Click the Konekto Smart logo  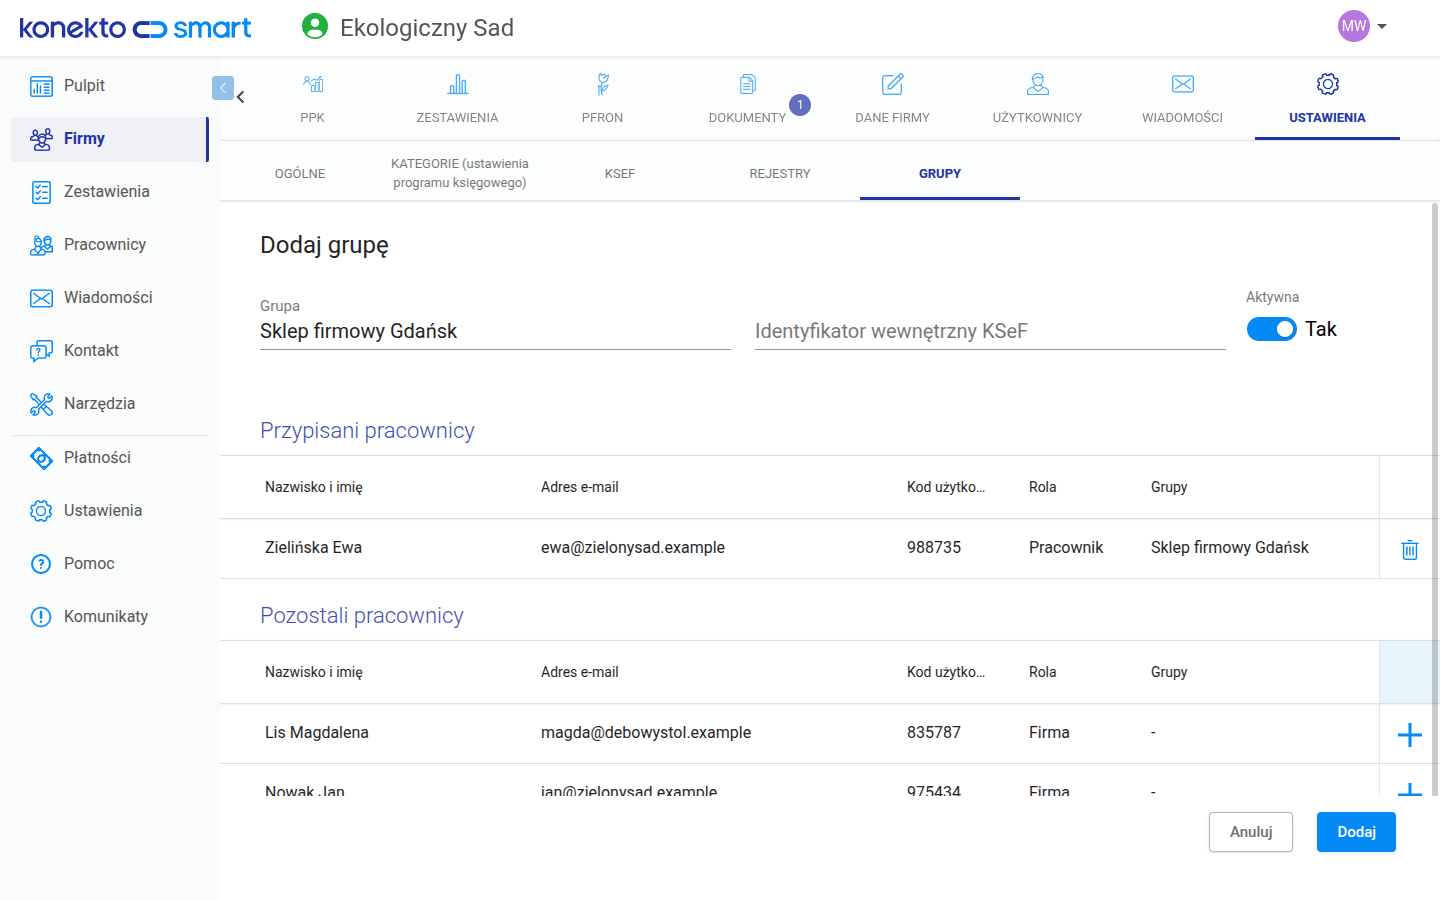coord(136,28)
